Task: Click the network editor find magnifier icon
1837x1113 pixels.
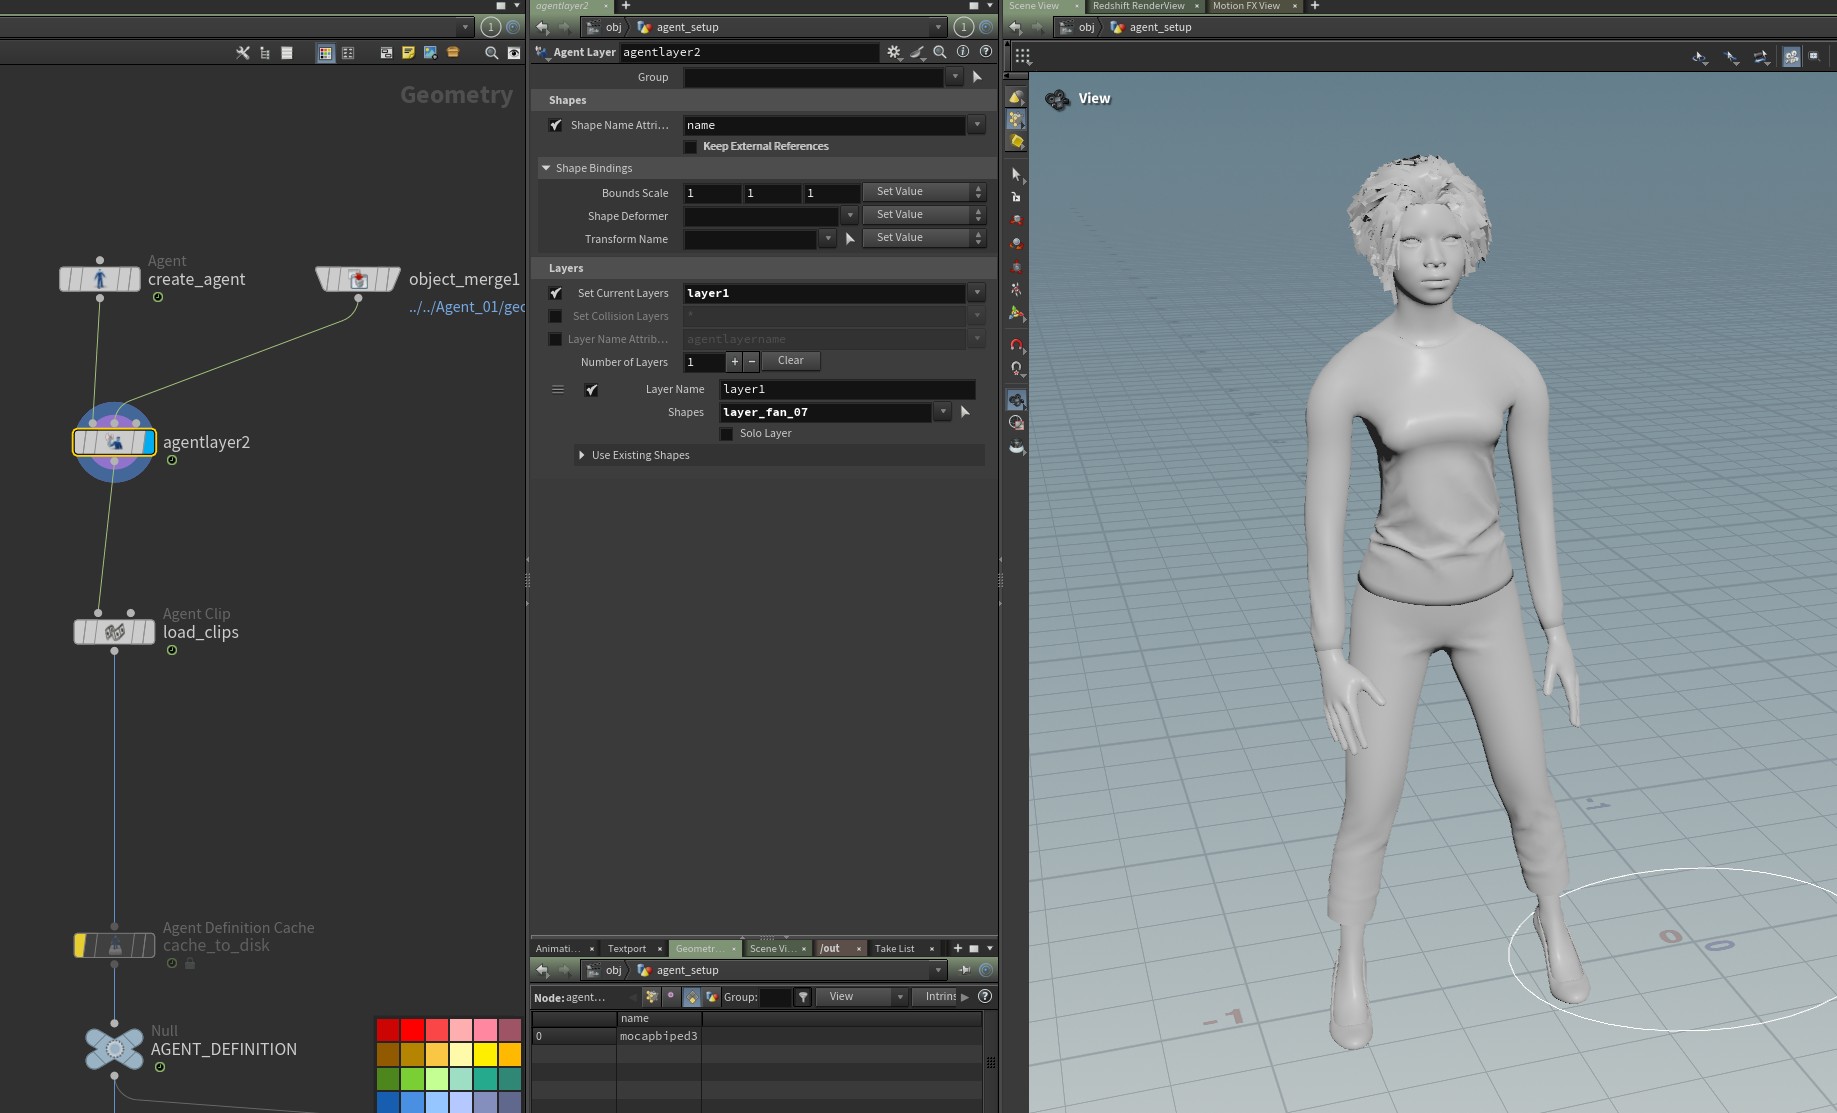Action: pos(491,53)
